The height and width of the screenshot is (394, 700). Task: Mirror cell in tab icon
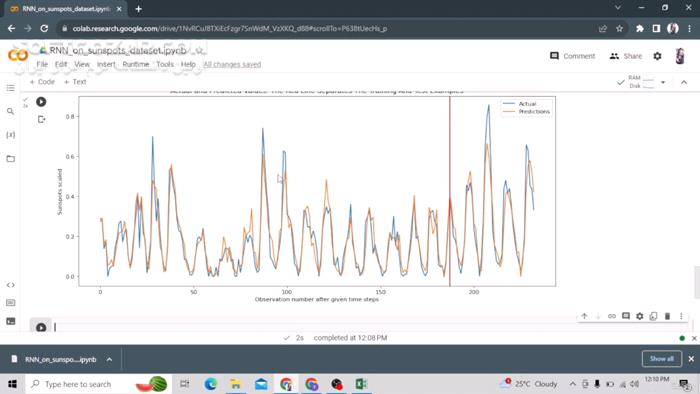point(654,316)
